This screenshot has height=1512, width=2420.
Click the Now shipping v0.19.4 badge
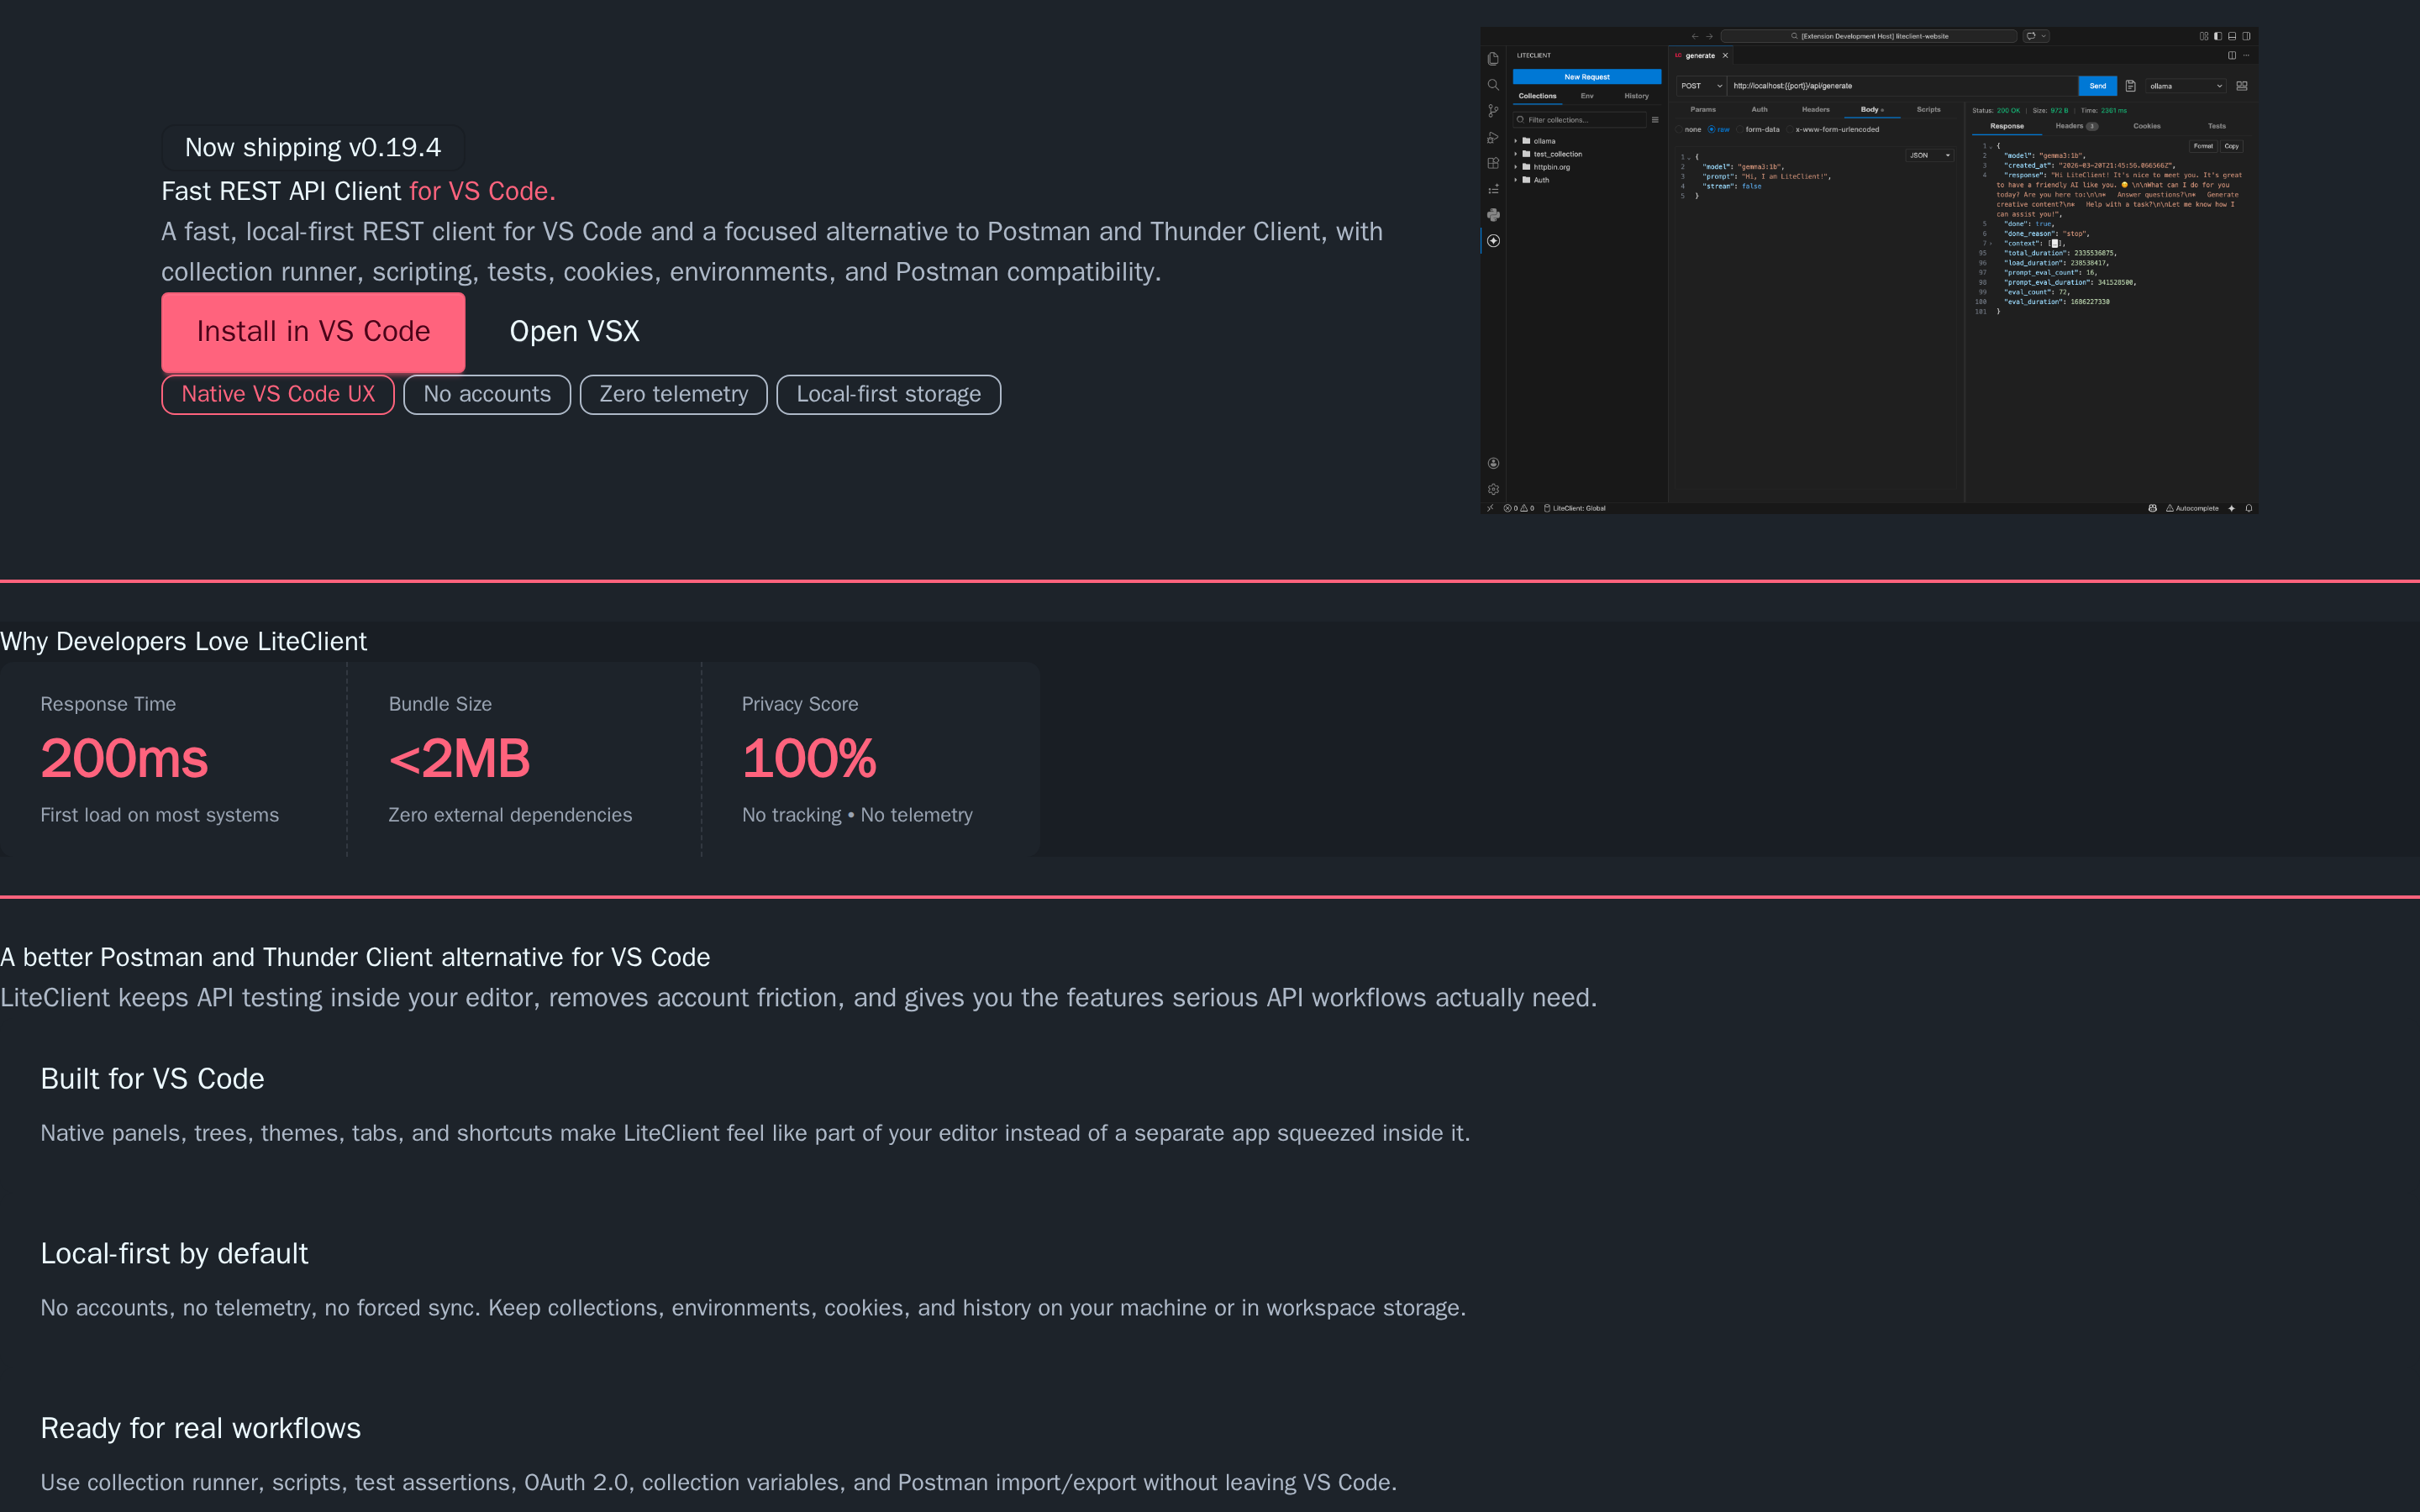pyautogui.click(x=313, y=147)
